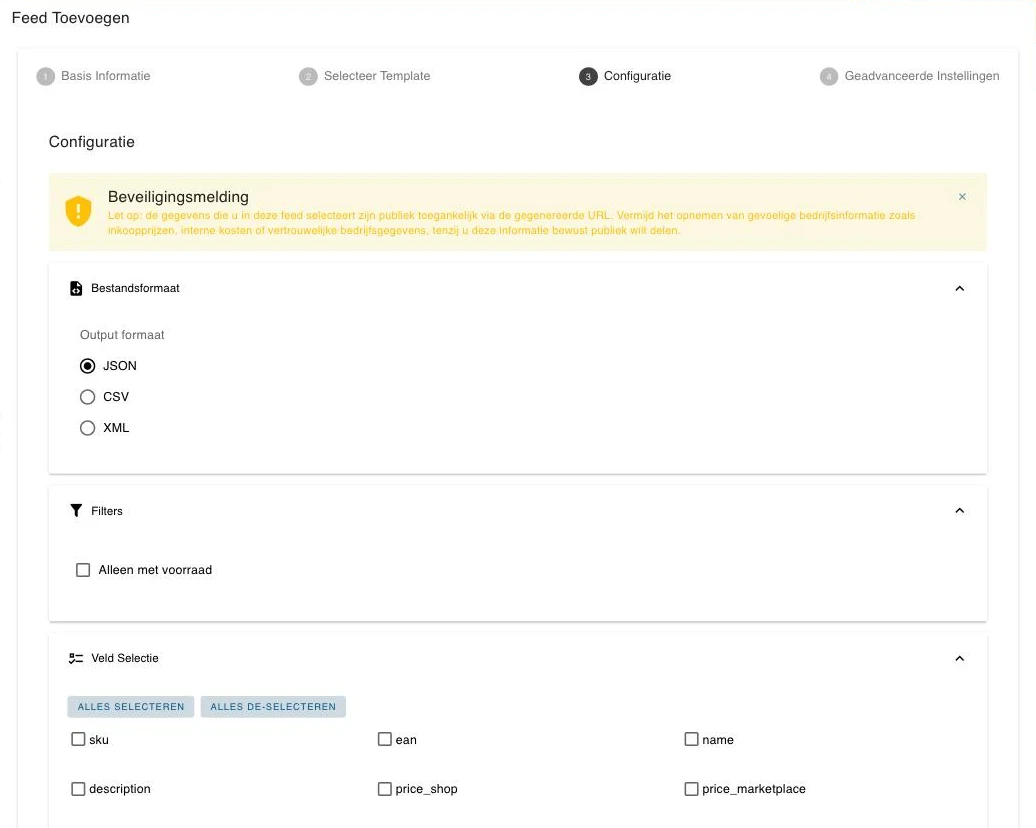
Task: Click the step 3 Configuratie circle
Action: pyautogui.click(x=588, y=77)
